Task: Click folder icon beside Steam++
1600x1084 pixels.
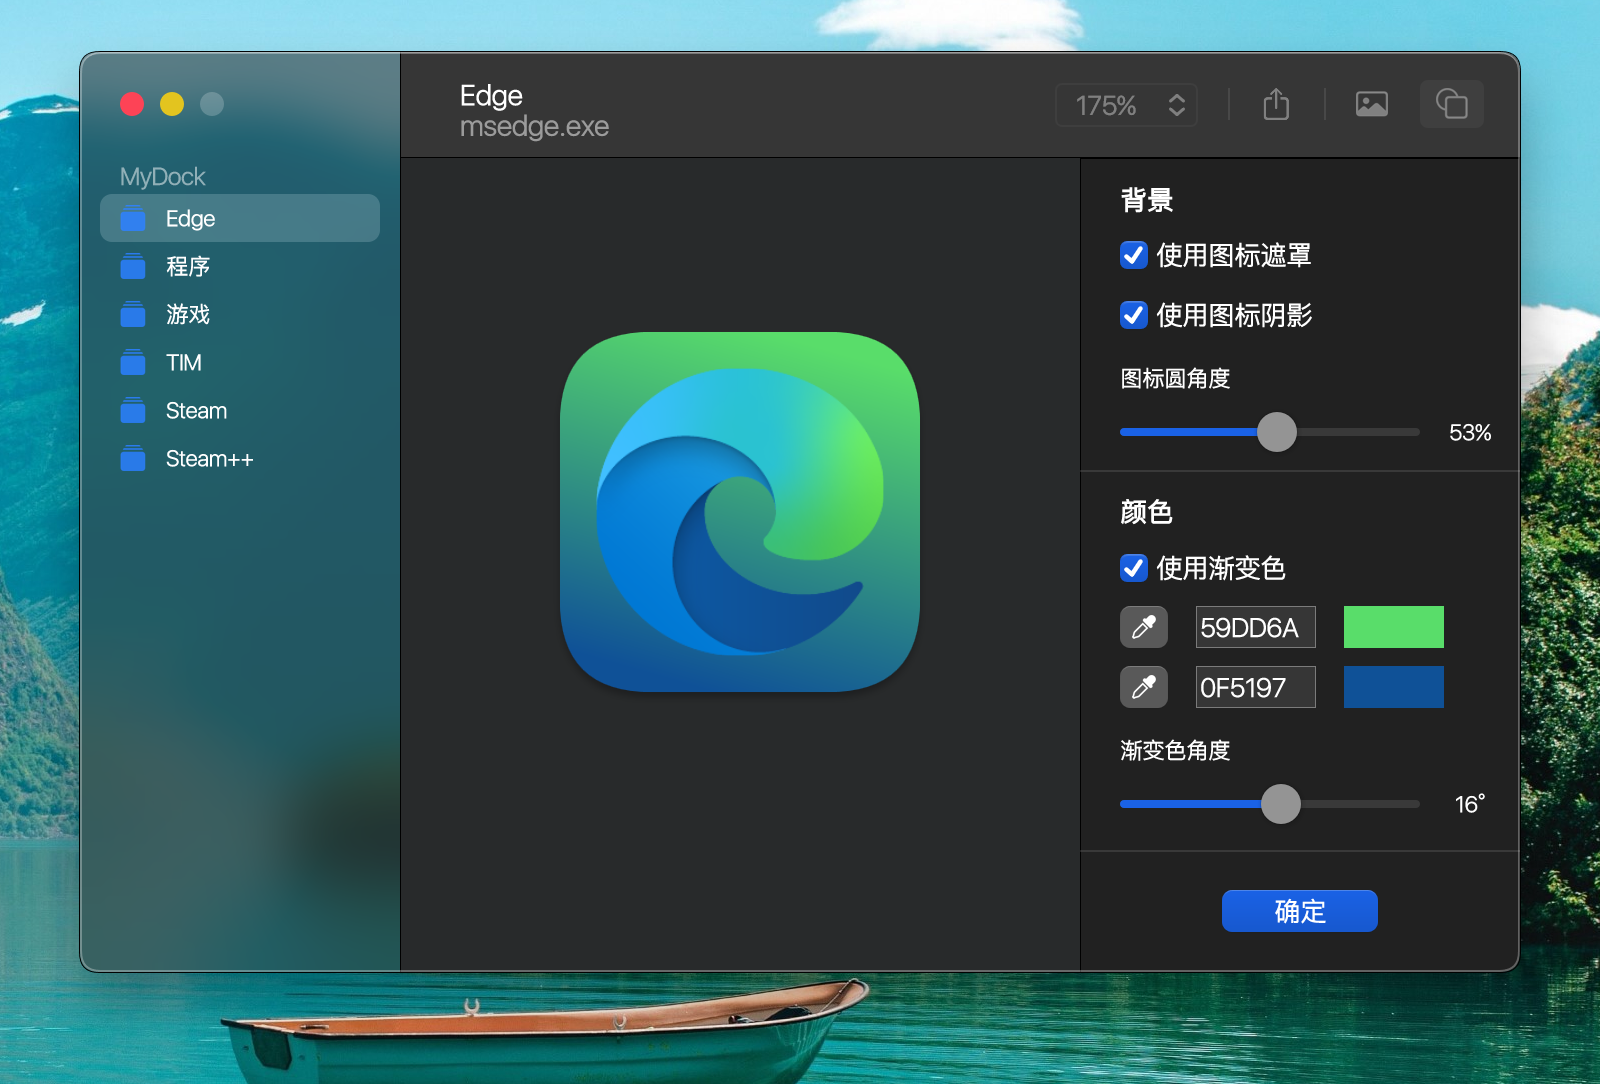Action: tap(133, 458)
